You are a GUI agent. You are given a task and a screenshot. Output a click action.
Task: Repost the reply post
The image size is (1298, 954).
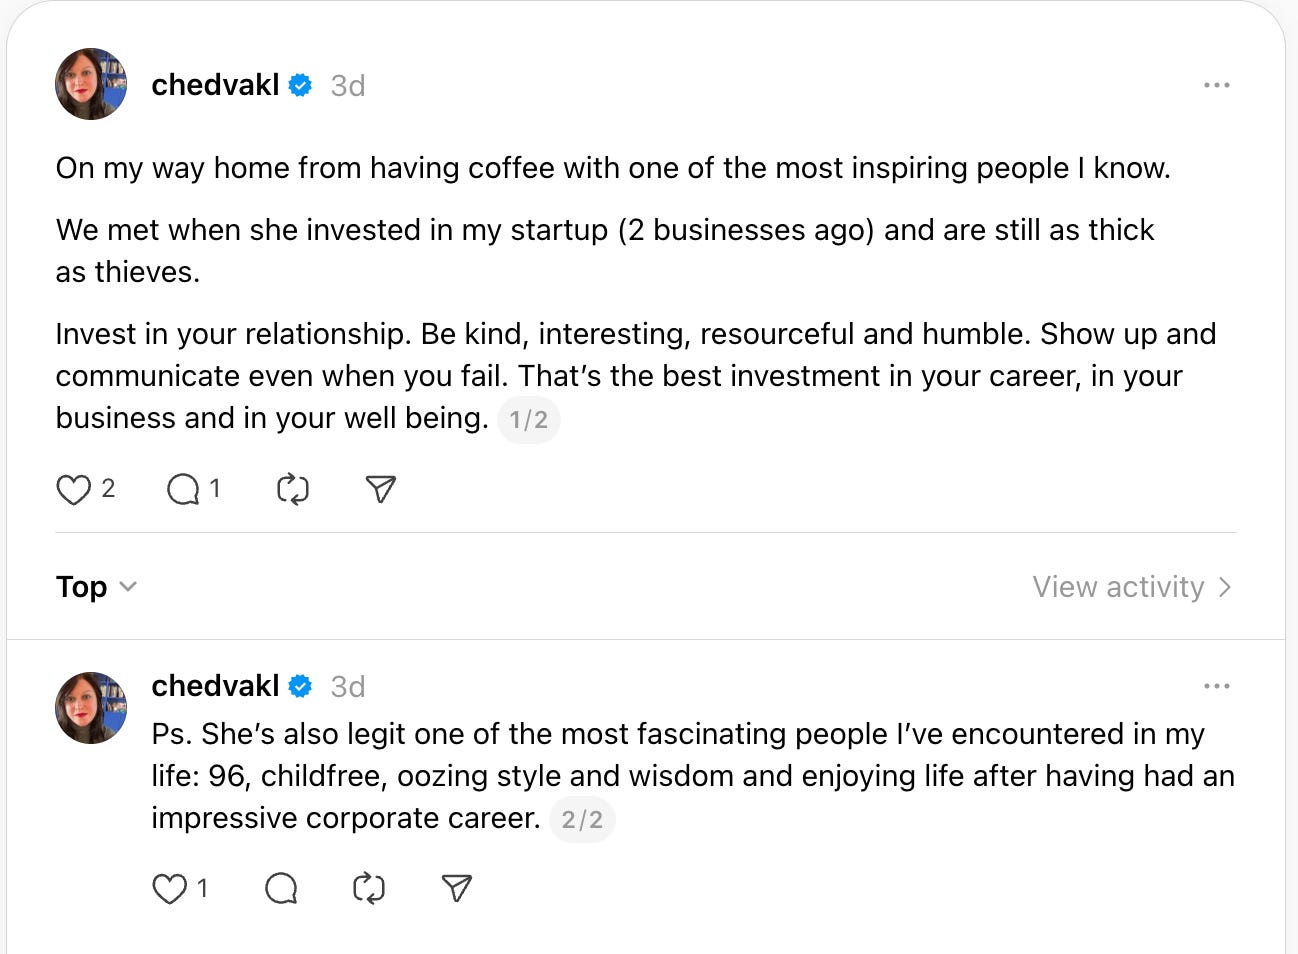pos(368,887)
